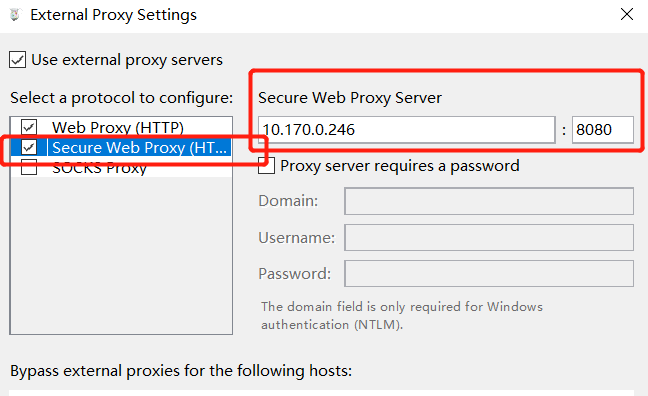Viewport: 648px width, 396px height.
Task: Toggle the Secure Web Proxy checkbox
Action: tap(29, 147)
